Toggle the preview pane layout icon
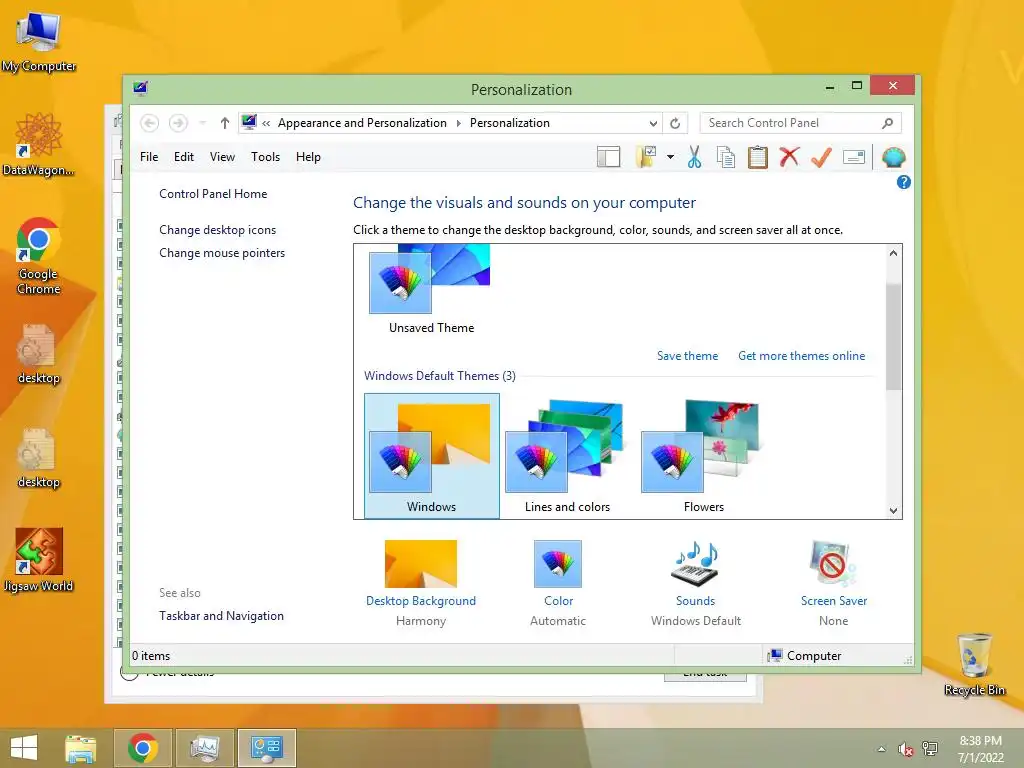The image size is (1024, 768). coord(608,157)
